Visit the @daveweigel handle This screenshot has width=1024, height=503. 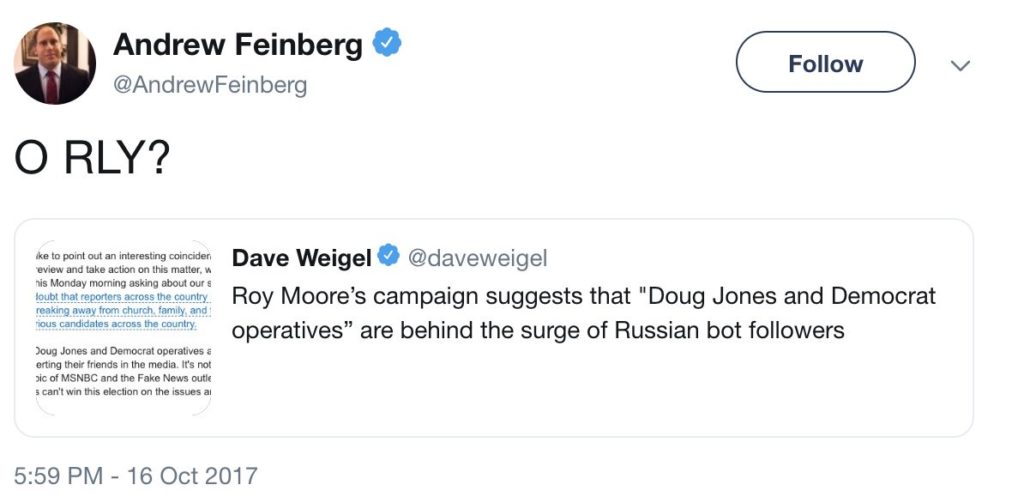[477, 258]
